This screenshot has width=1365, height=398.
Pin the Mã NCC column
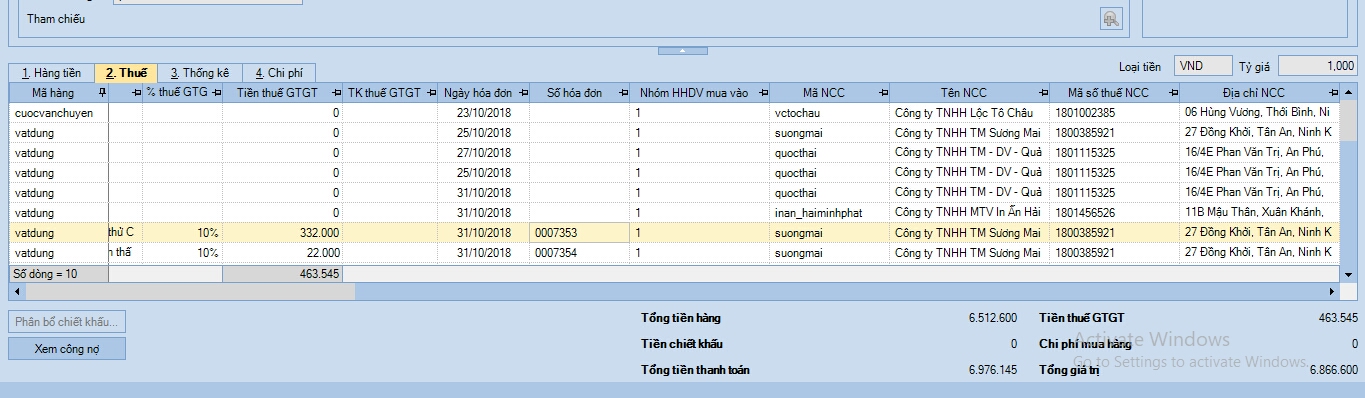point(883,93)
